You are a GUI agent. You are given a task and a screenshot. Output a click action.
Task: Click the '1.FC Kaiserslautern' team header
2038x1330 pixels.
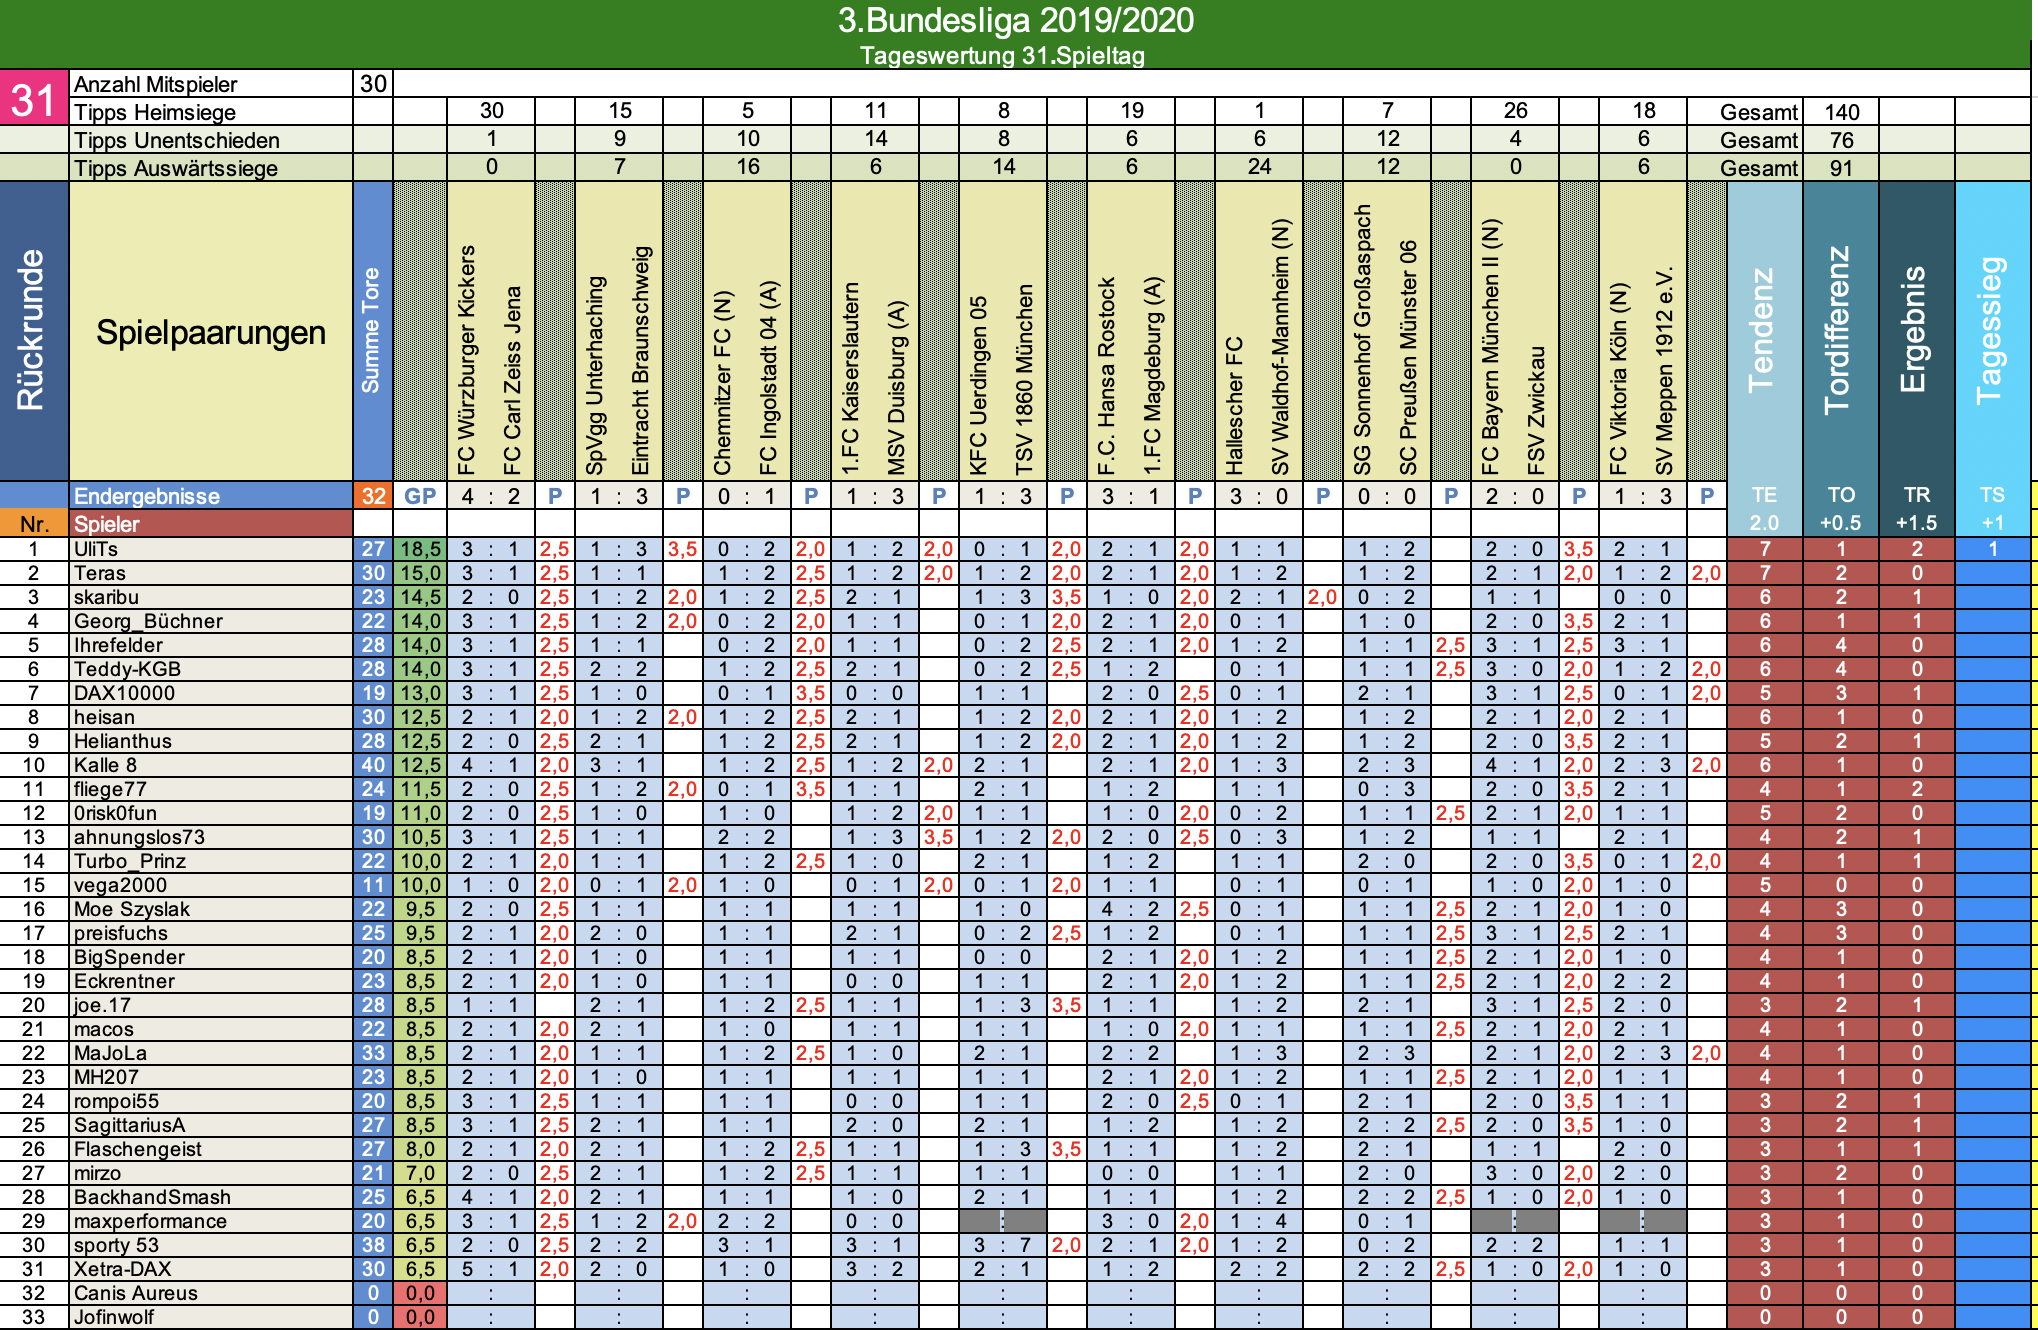click(851, 379)
